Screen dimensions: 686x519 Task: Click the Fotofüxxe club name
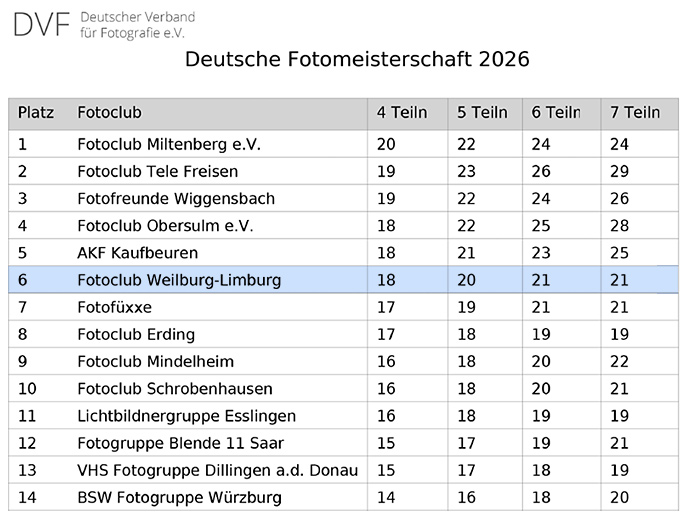(114, 307)
